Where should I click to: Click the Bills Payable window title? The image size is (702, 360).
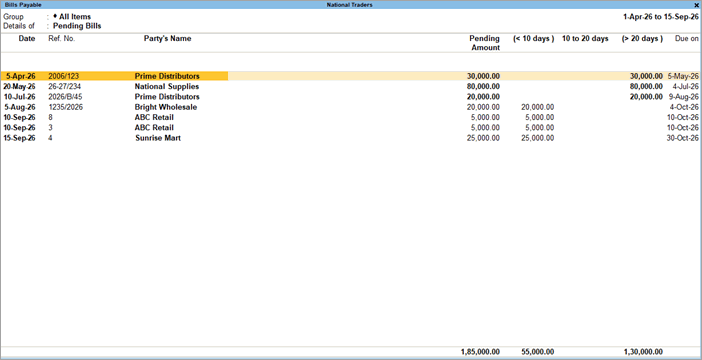point(23,5)
